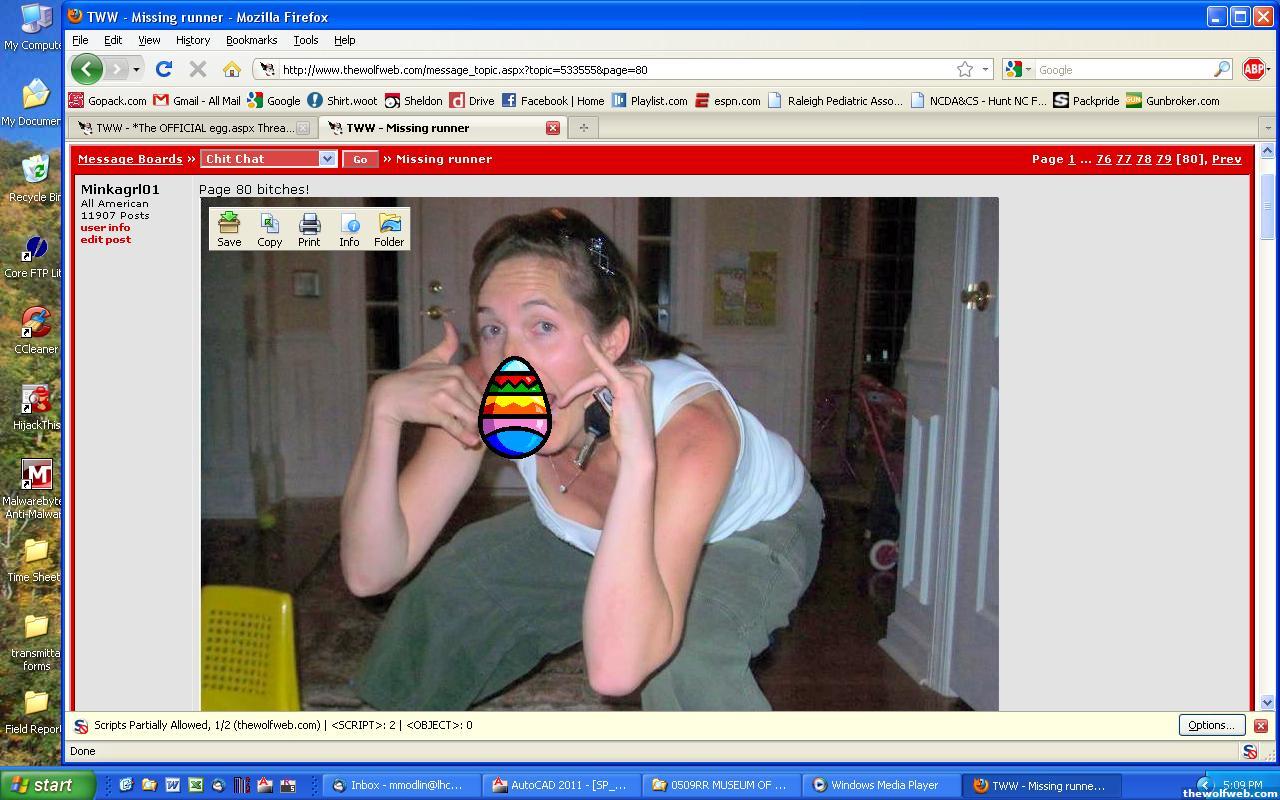Click the URL address bar field
Viewport: 1280px width, 800px height.
[610, 70]
